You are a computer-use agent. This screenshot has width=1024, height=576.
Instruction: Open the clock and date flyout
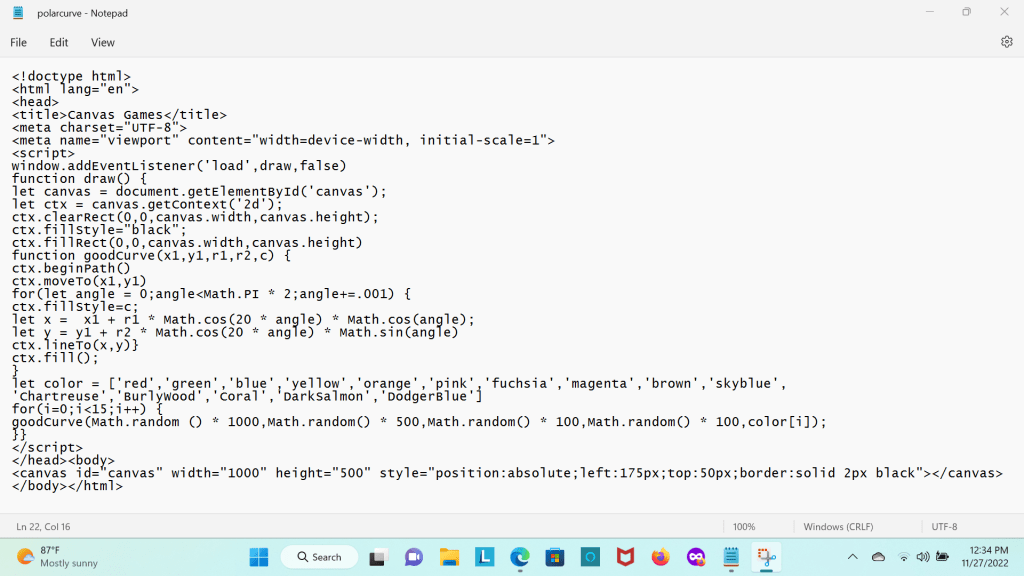pos(989,557)
